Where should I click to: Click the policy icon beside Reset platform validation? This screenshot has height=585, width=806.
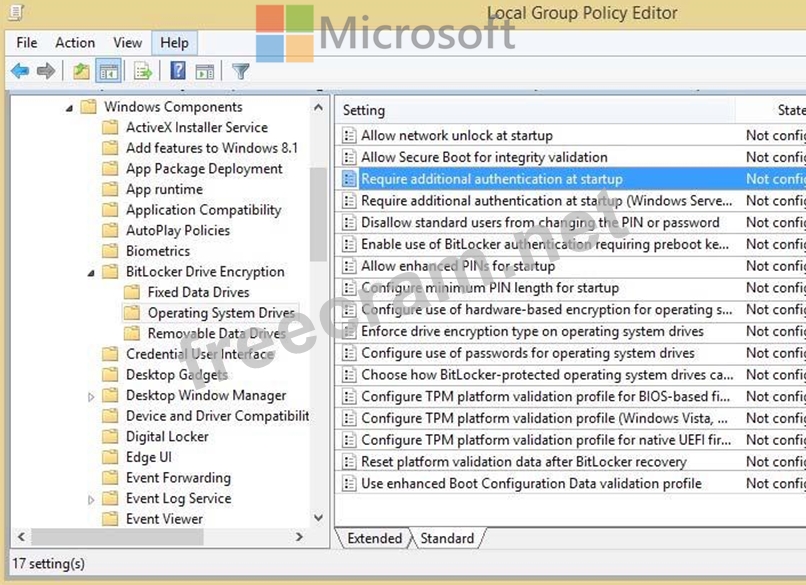click(349, 462)
